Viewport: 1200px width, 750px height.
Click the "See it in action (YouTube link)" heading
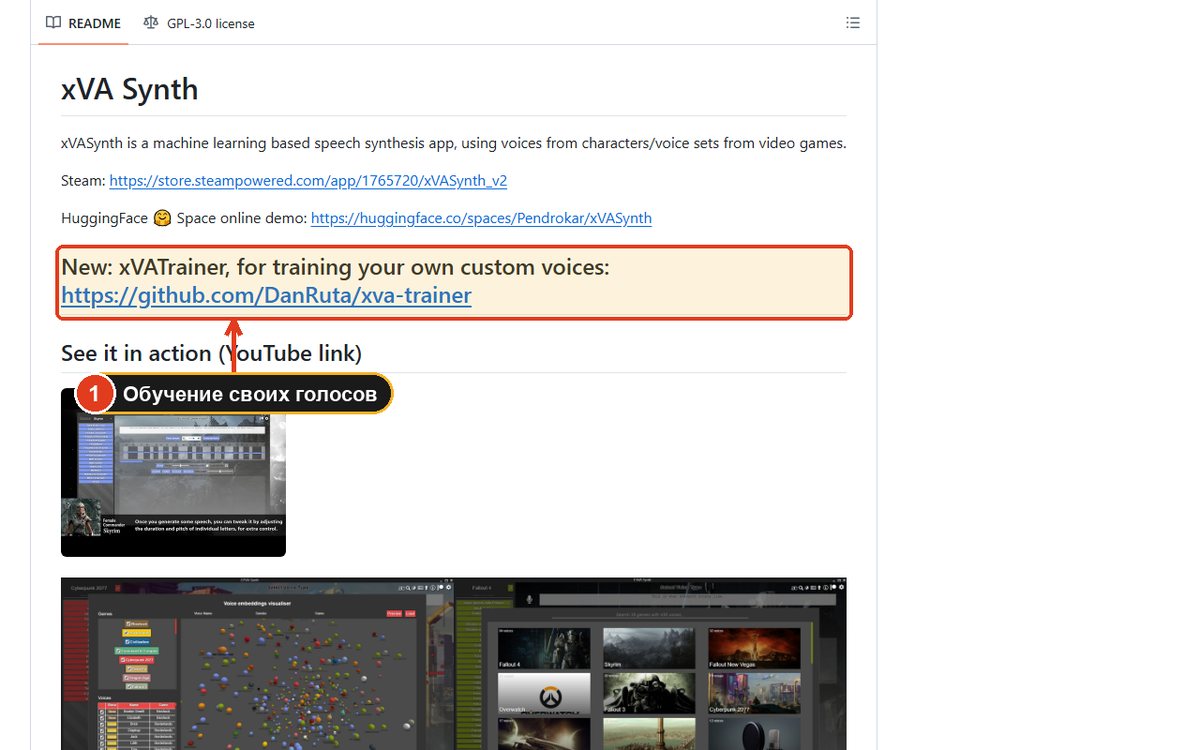coord(211,353)
